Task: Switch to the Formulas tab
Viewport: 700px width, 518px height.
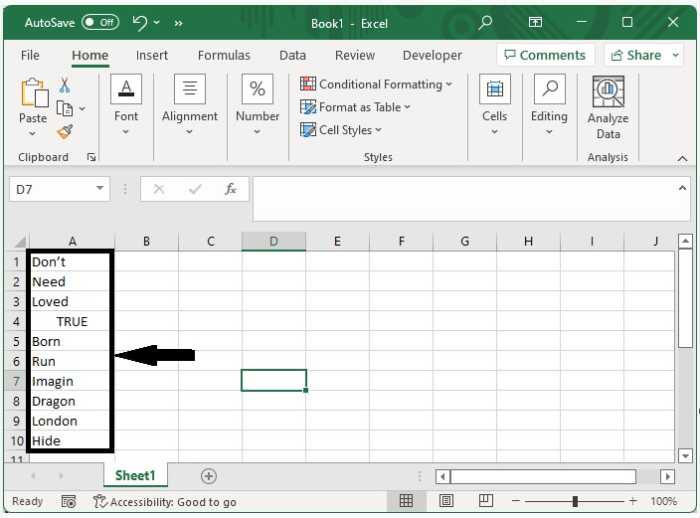Action: (x=224, y=55)
